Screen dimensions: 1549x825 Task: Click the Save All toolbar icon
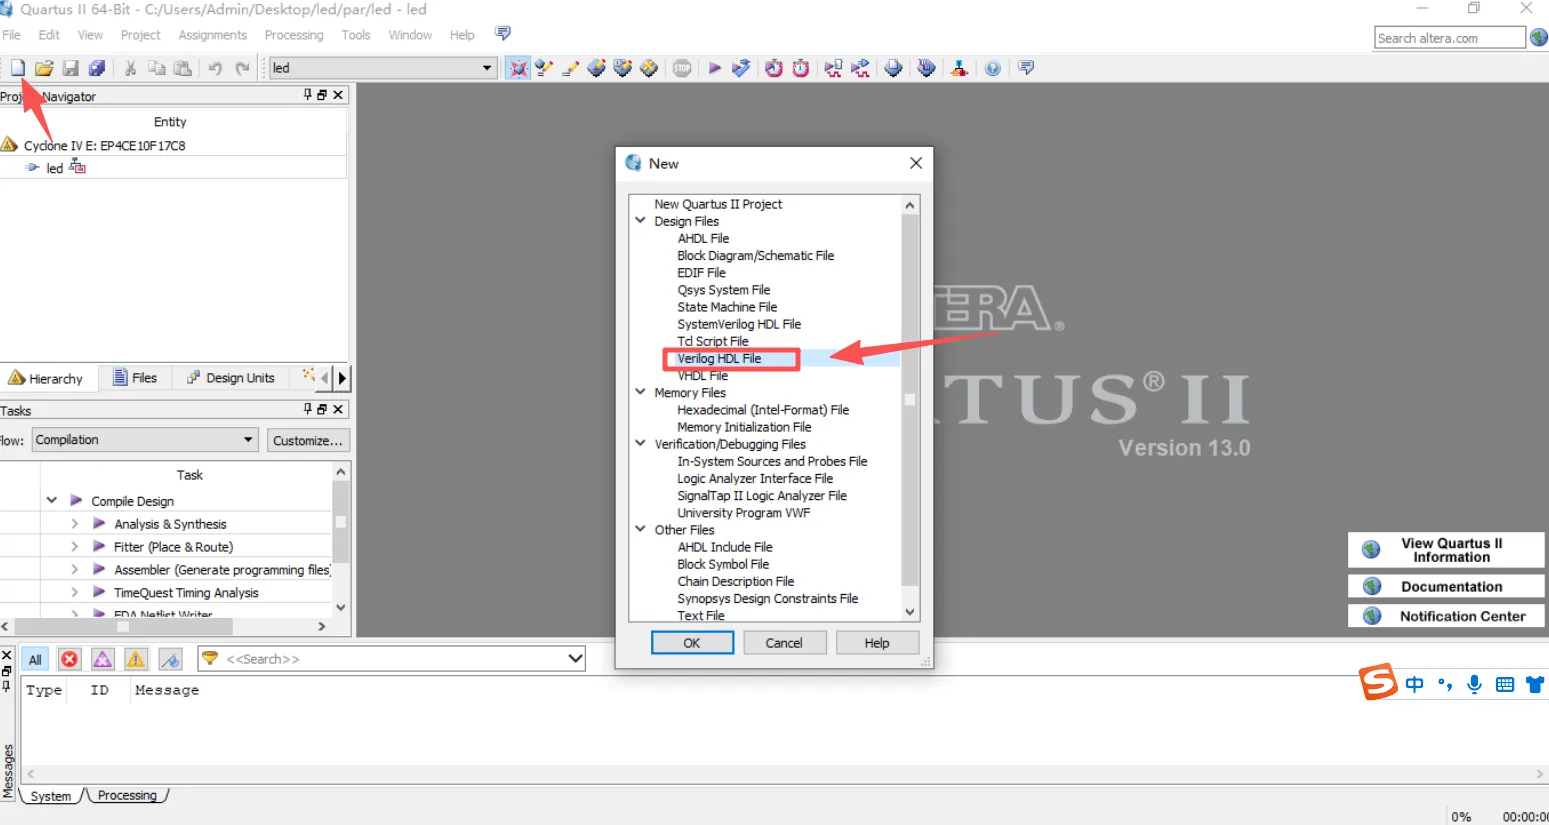click(x=97, y=68)
